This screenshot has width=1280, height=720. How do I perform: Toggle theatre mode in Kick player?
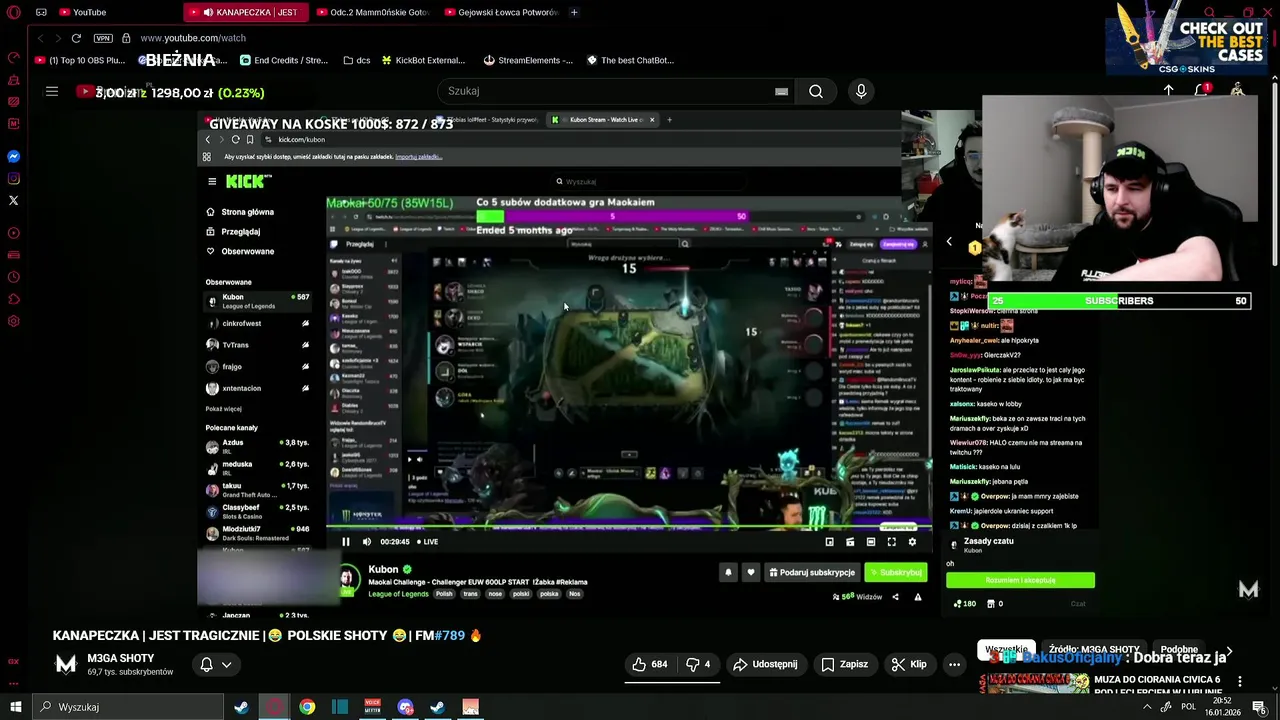[x=871, y=542]
